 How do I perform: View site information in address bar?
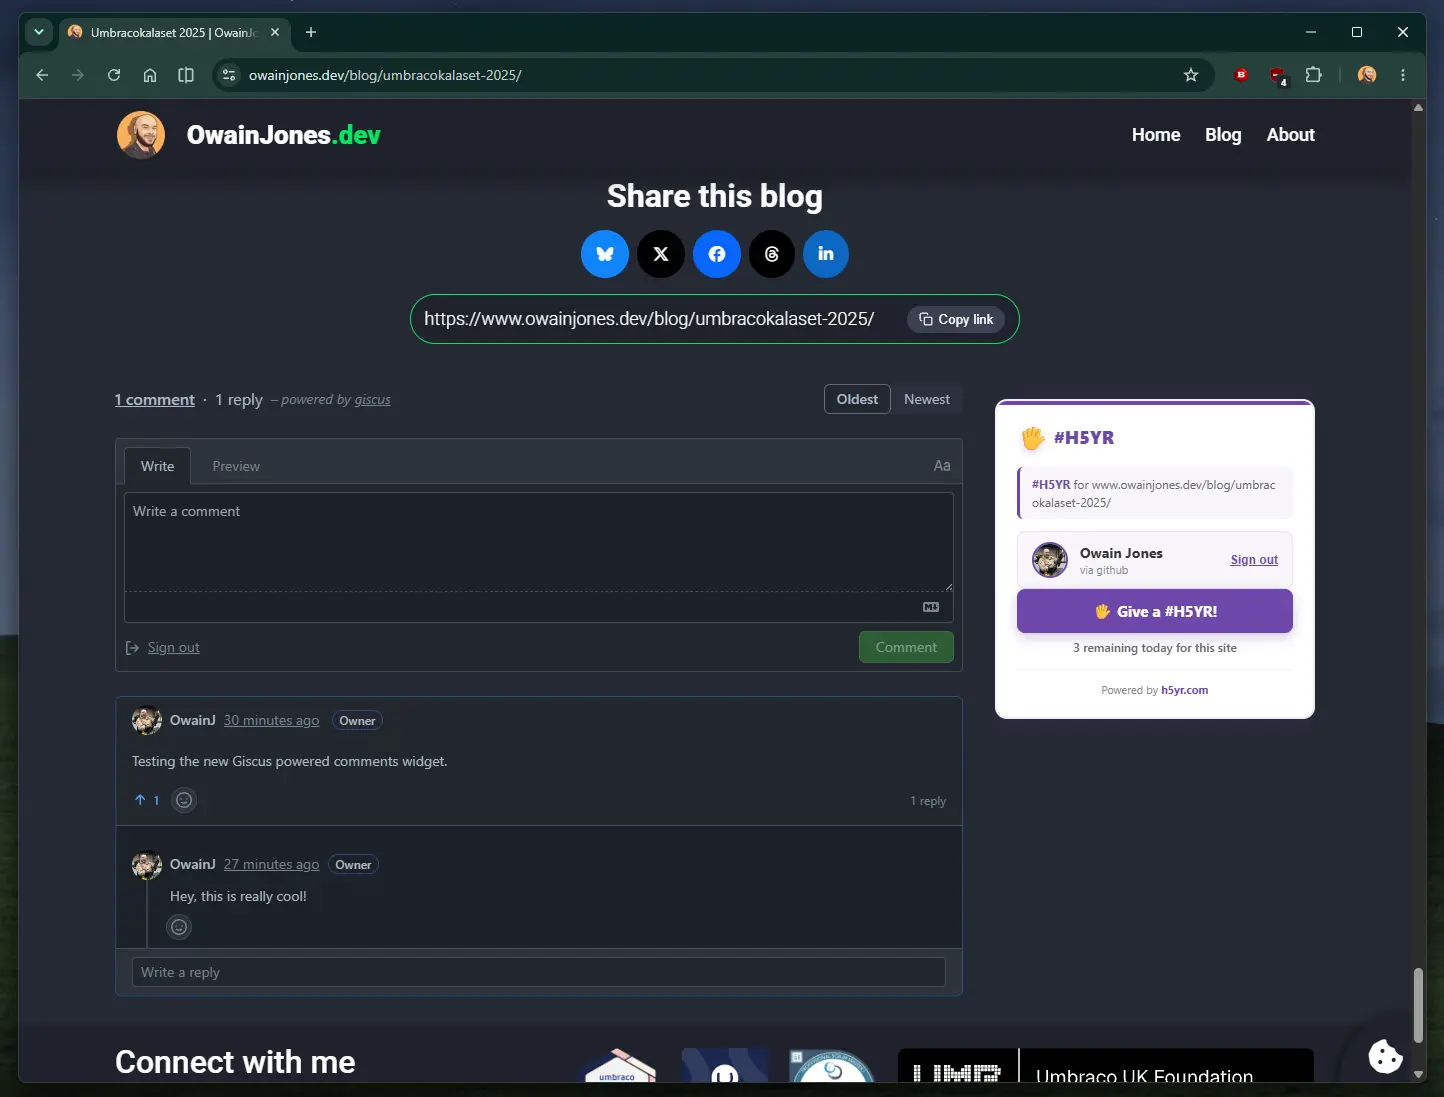click(229, 75)
